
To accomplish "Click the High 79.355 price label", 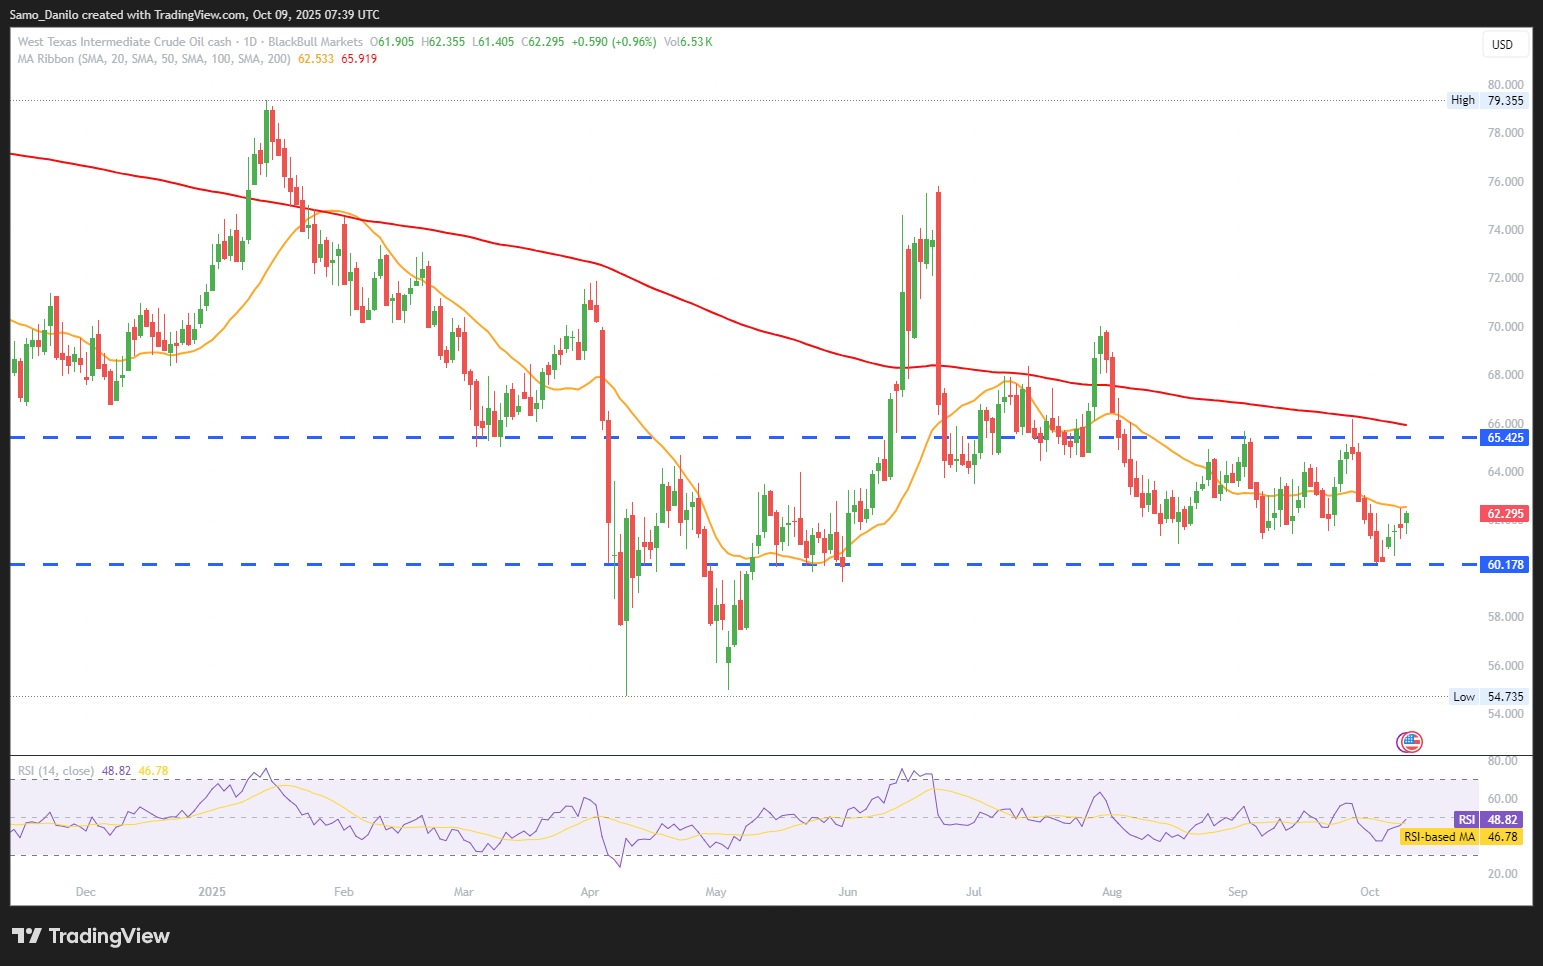I will [1488, 100].
